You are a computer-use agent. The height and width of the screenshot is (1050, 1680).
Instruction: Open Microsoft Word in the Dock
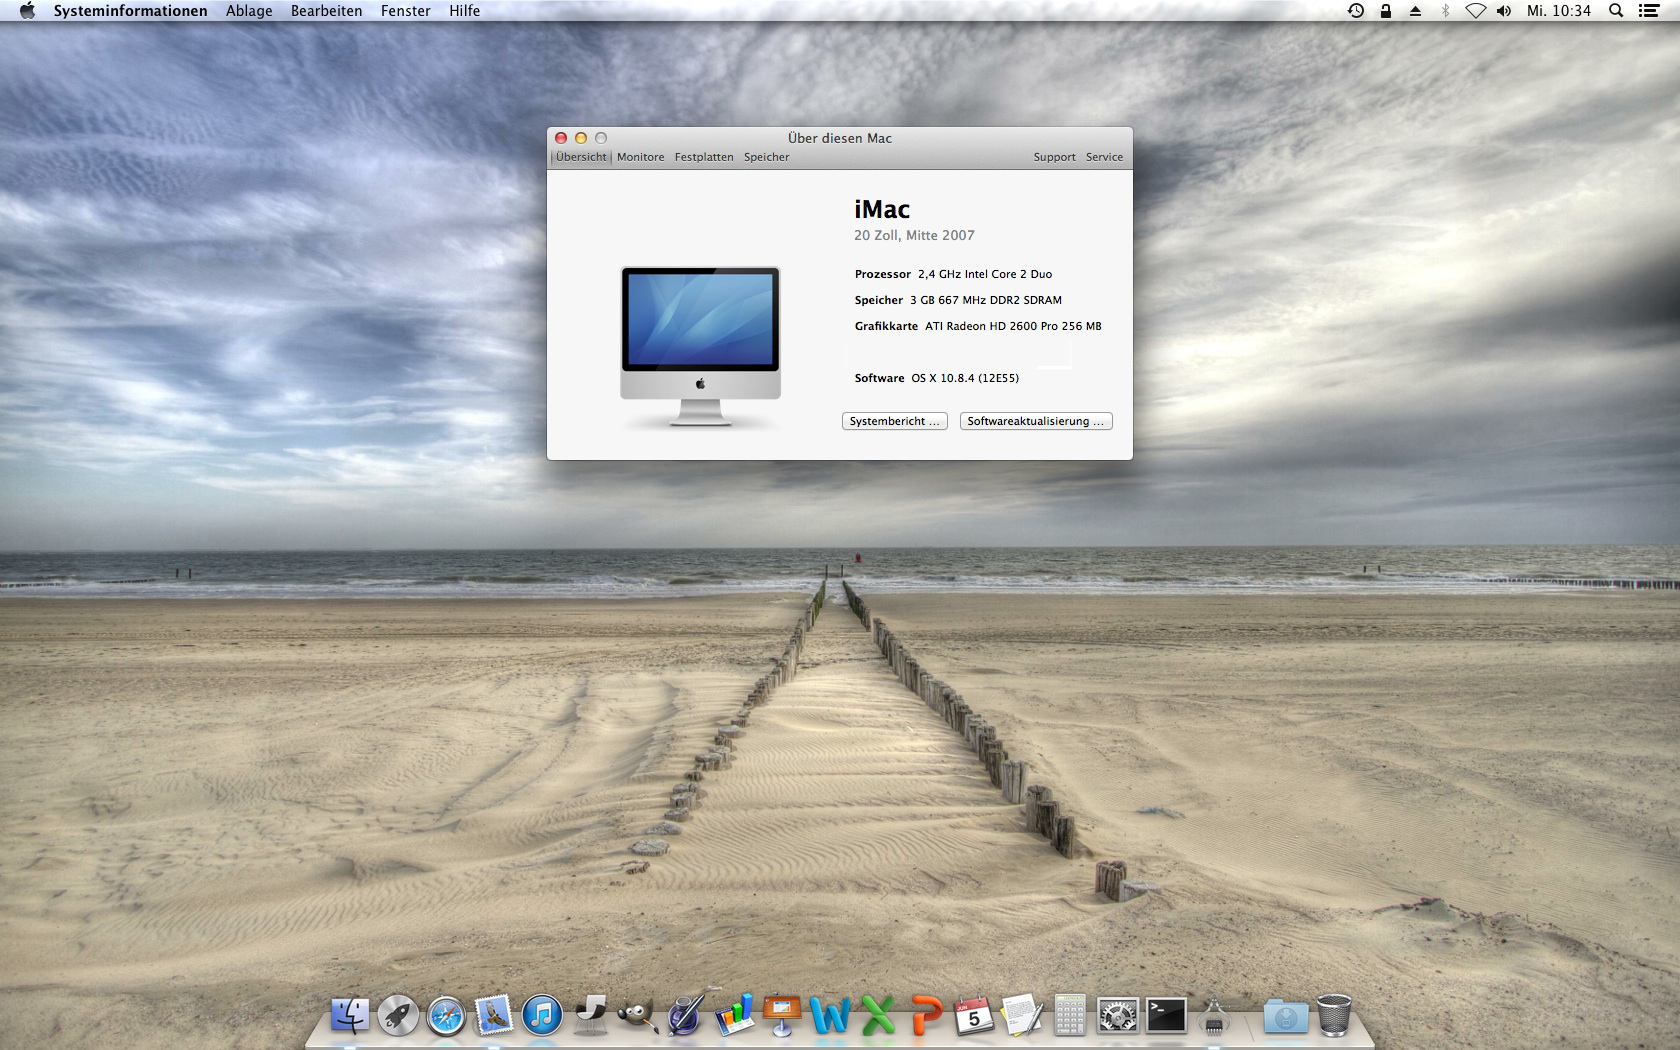pos(830,1016)
